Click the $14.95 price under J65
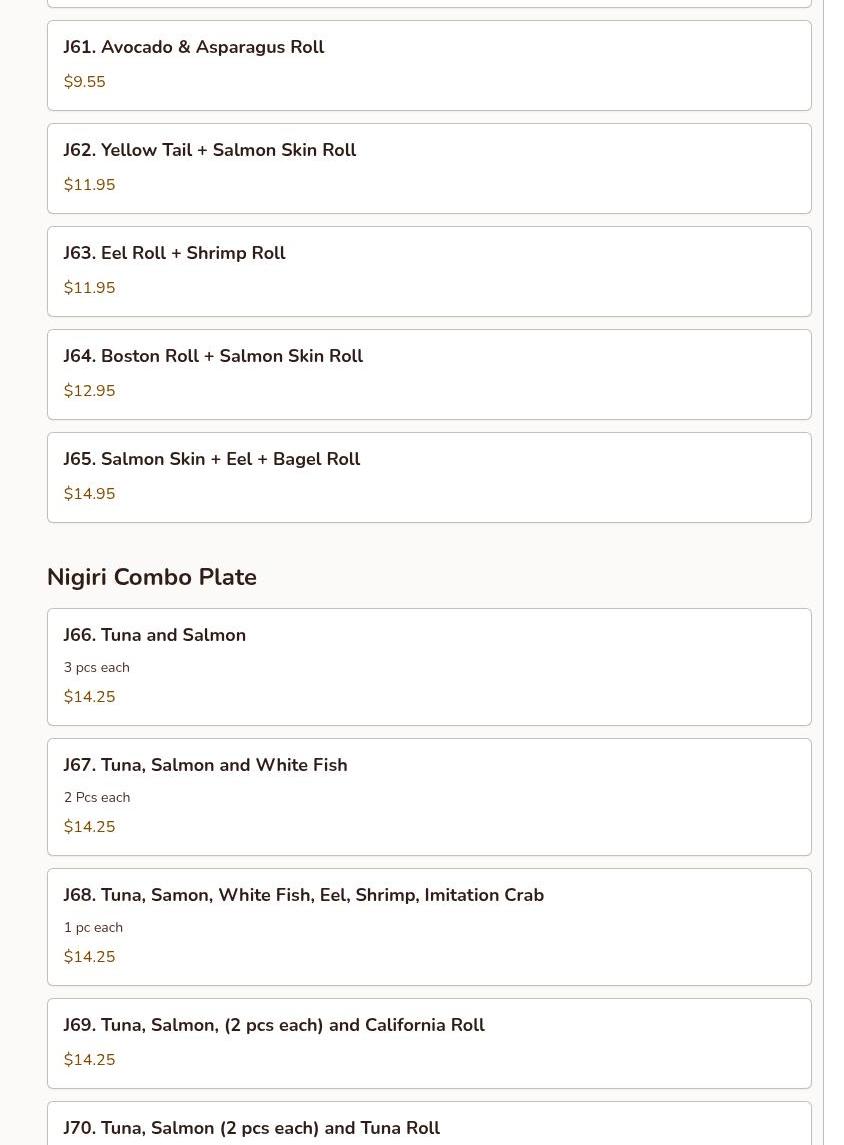 tap(90, 494)
